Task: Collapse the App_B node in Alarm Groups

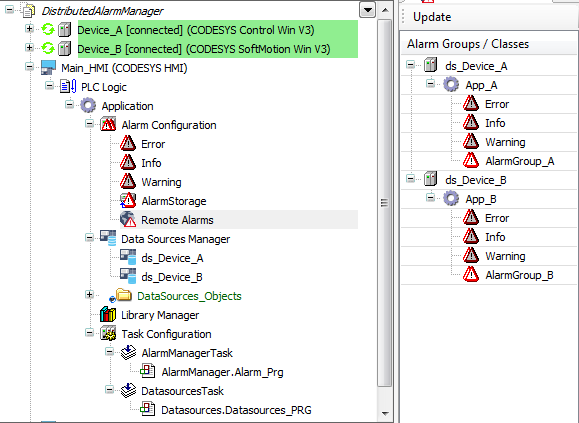Action: [430, 197]
